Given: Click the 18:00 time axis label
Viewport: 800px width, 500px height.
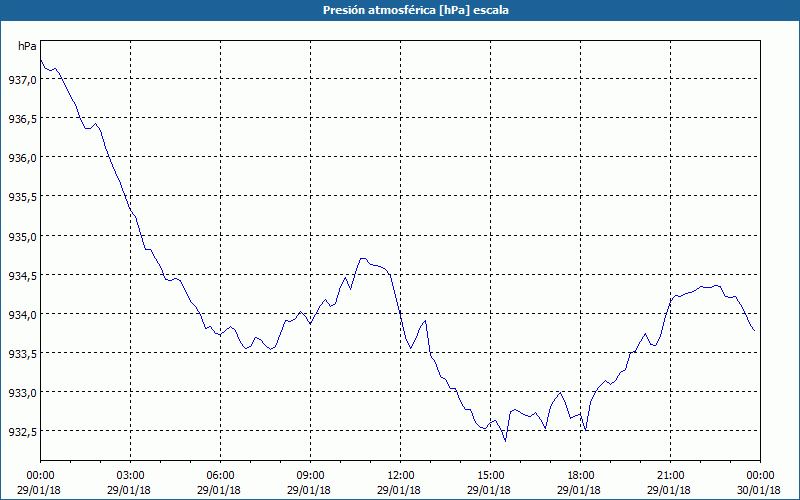Looking at the screenshot, I should 581,476.
